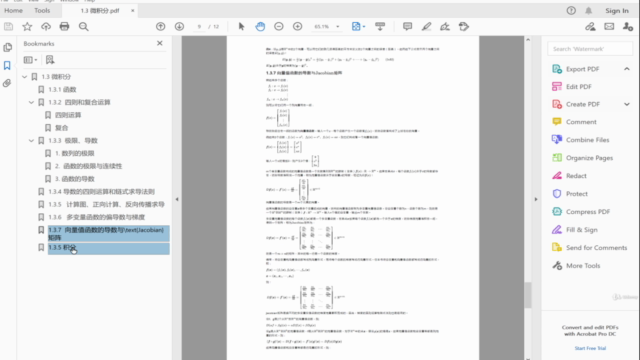Viewport: 640px width, 360px height.
Task: Click the tools search field
Action: point(590,49)
